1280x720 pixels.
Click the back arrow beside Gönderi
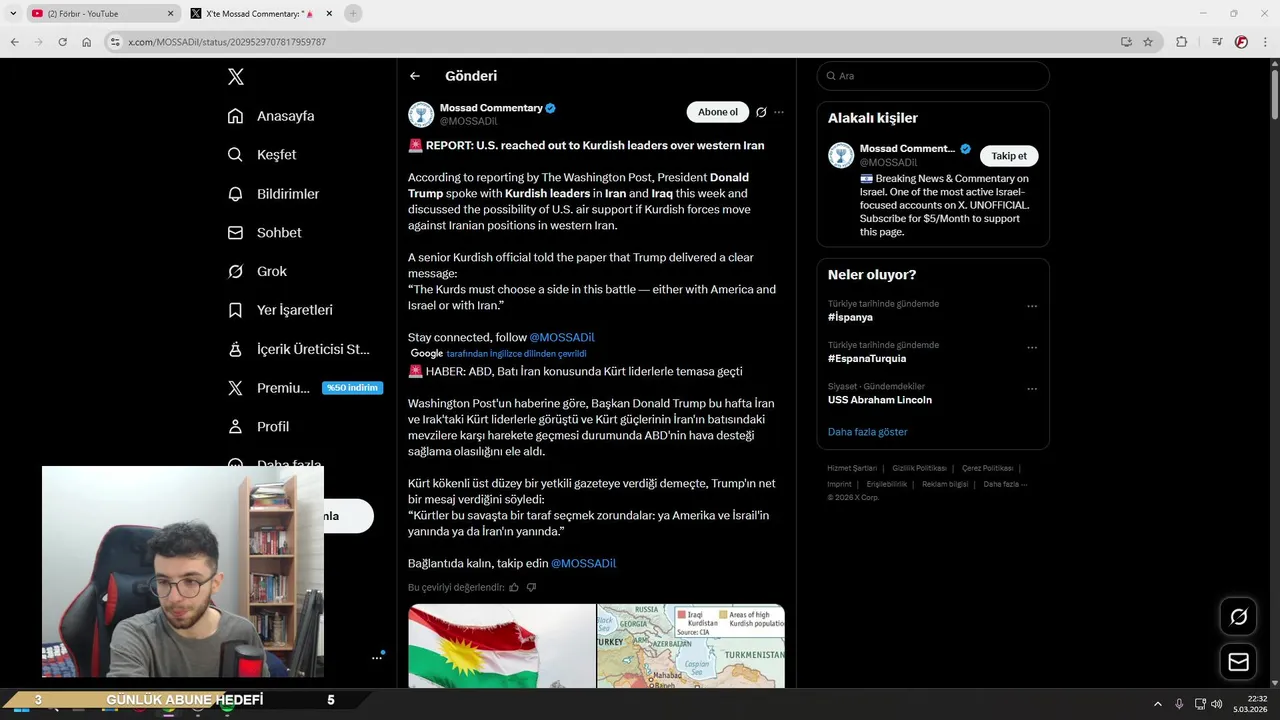click(415, 76)
